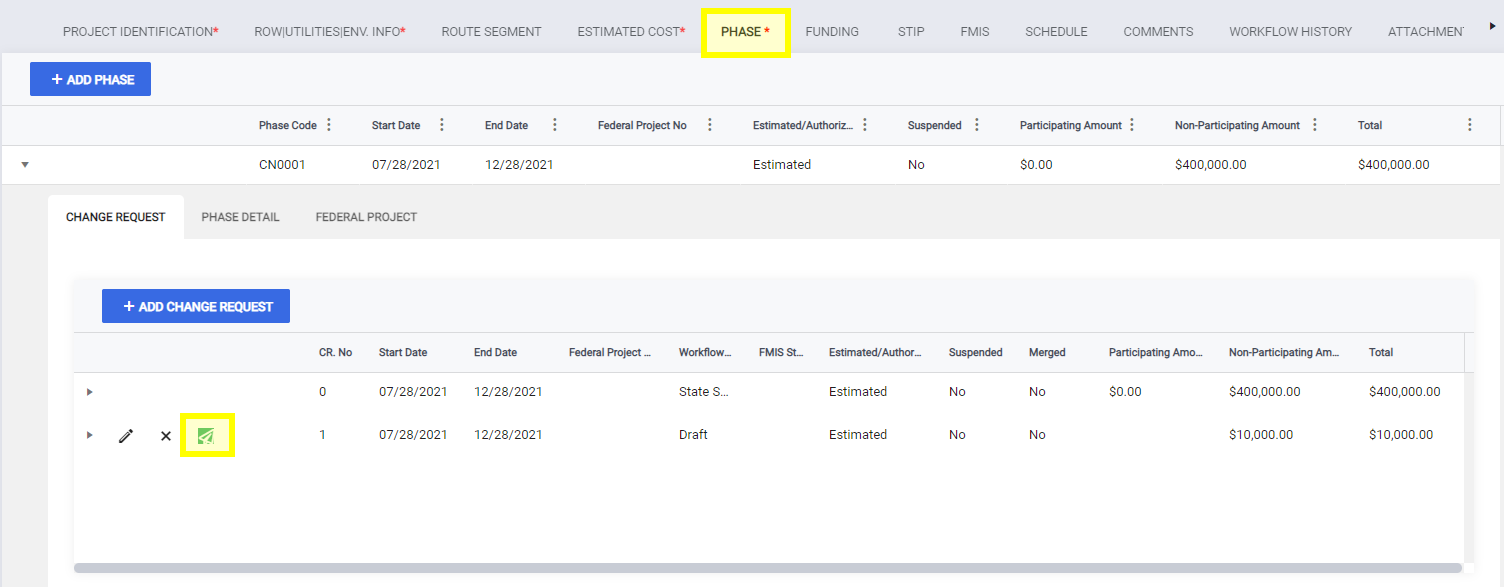Click Draft workflow status cell
Viewport: 1504px width, 587px height.
pyautogui.click(x=693, y=435)
